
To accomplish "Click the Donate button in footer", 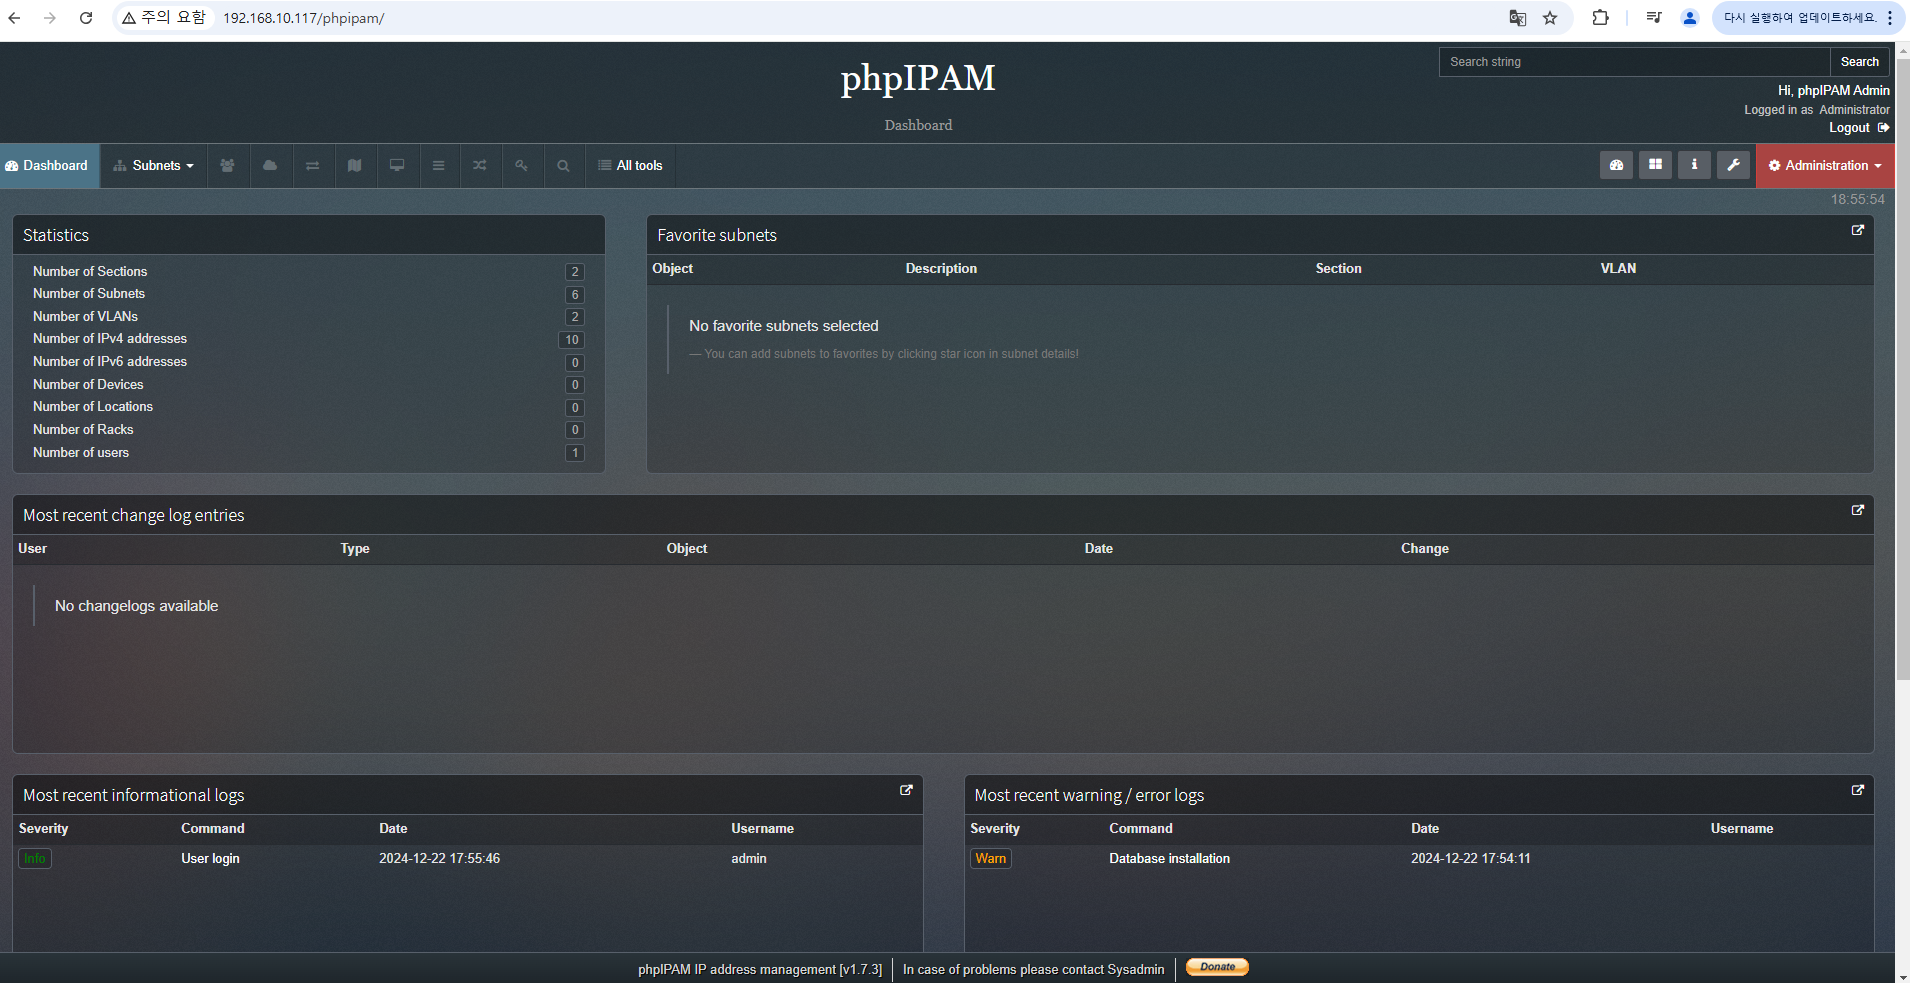I will 1217,967.
